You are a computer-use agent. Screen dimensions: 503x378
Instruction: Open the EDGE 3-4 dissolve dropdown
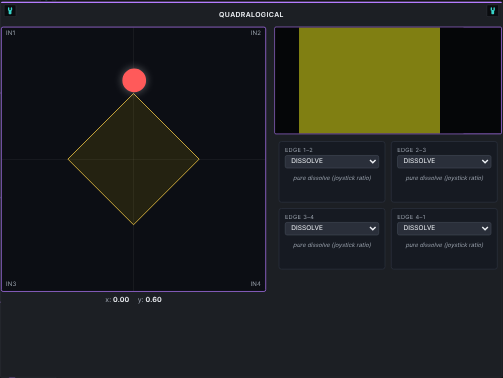pyautogui.click(x=332, y=228)
